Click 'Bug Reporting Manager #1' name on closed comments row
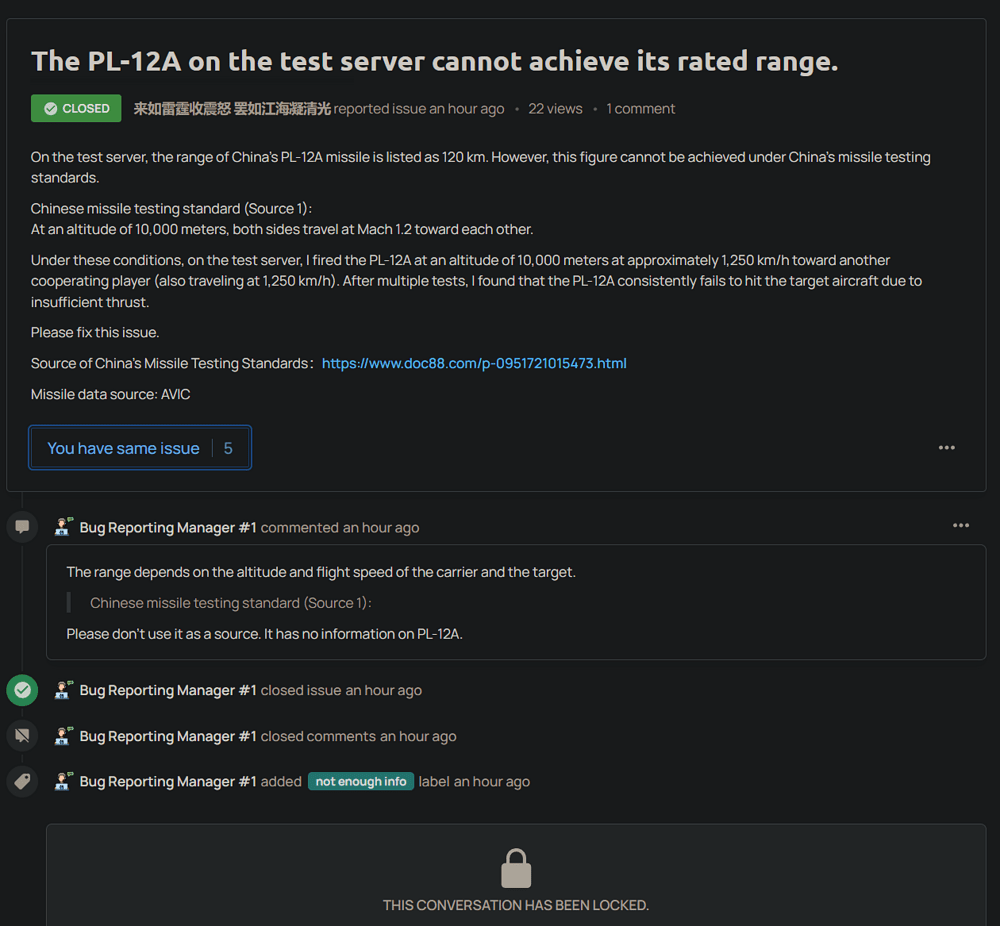 coord(168,736)
